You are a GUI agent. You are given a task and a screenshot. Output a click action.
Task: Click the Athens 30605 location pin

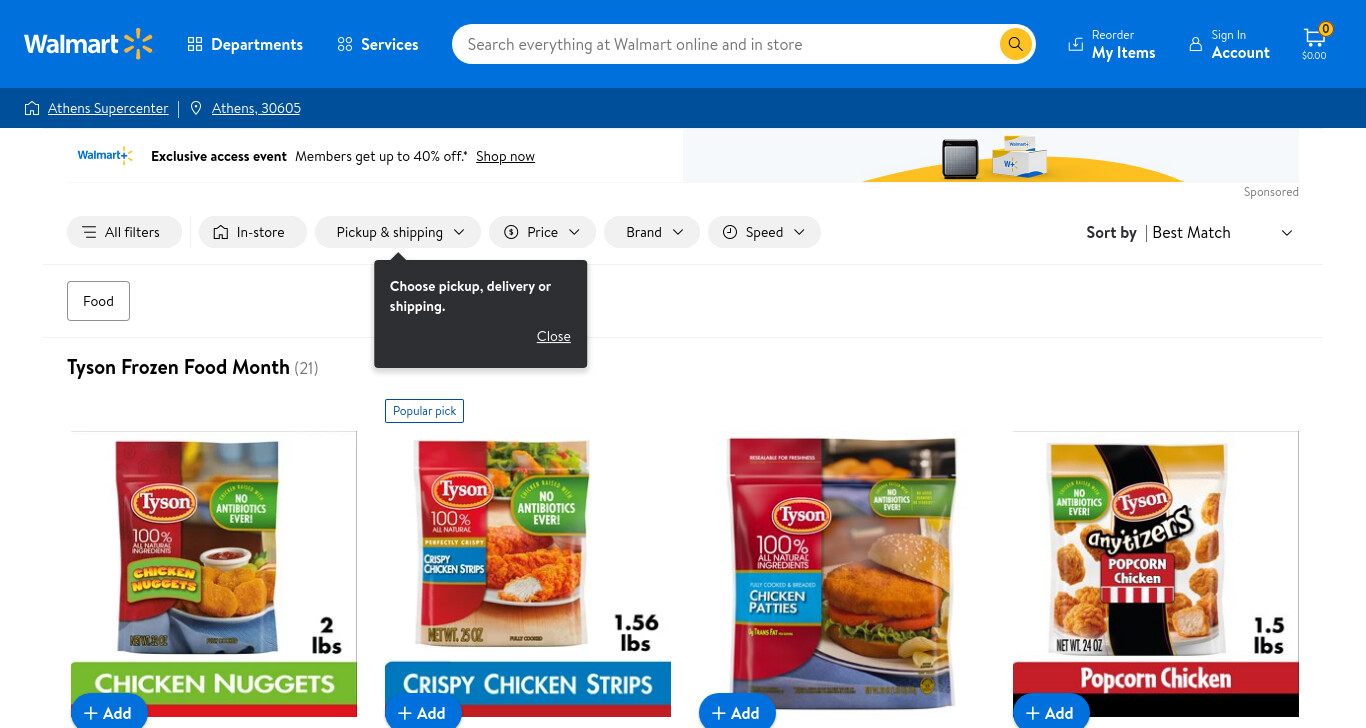coord(196,108)
